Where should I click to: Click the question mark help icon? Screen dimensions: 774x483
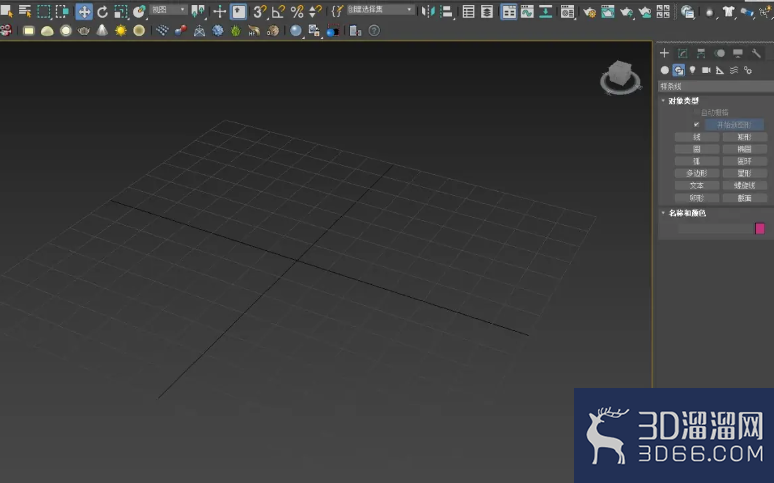tap(375, 31)
